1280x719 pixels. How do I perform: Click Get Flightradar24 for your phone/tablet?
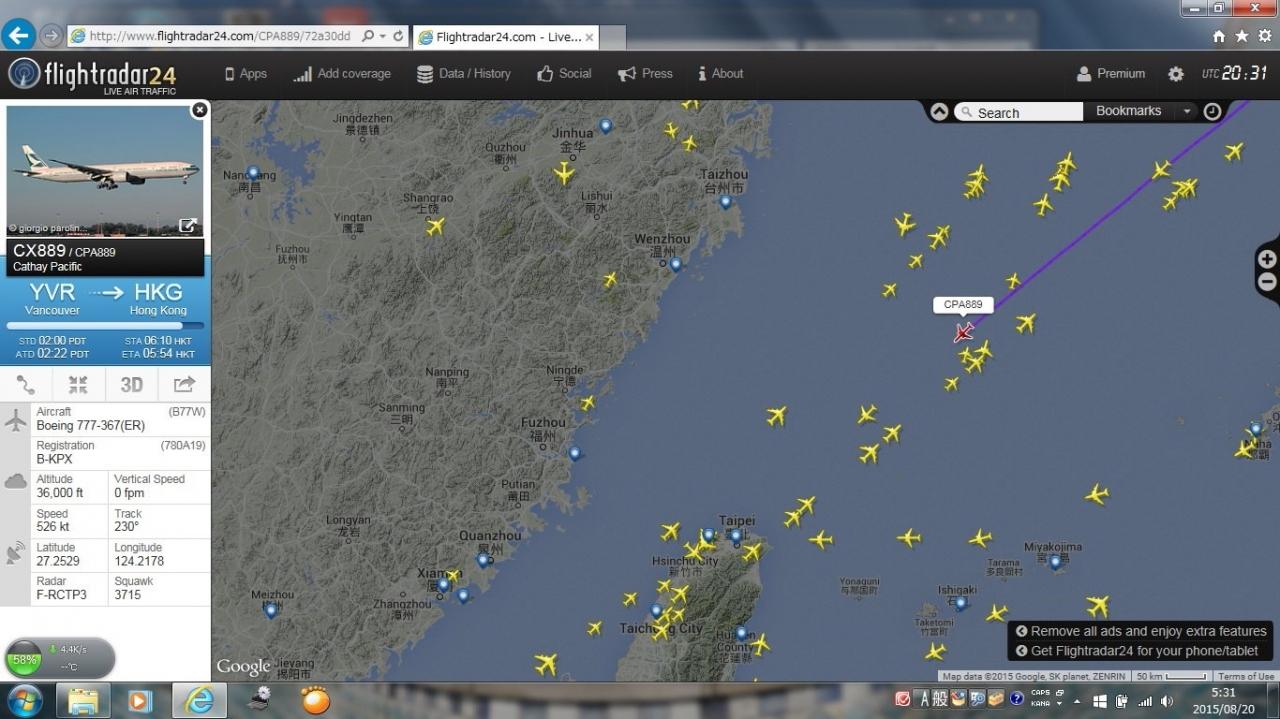point(1137,651)
